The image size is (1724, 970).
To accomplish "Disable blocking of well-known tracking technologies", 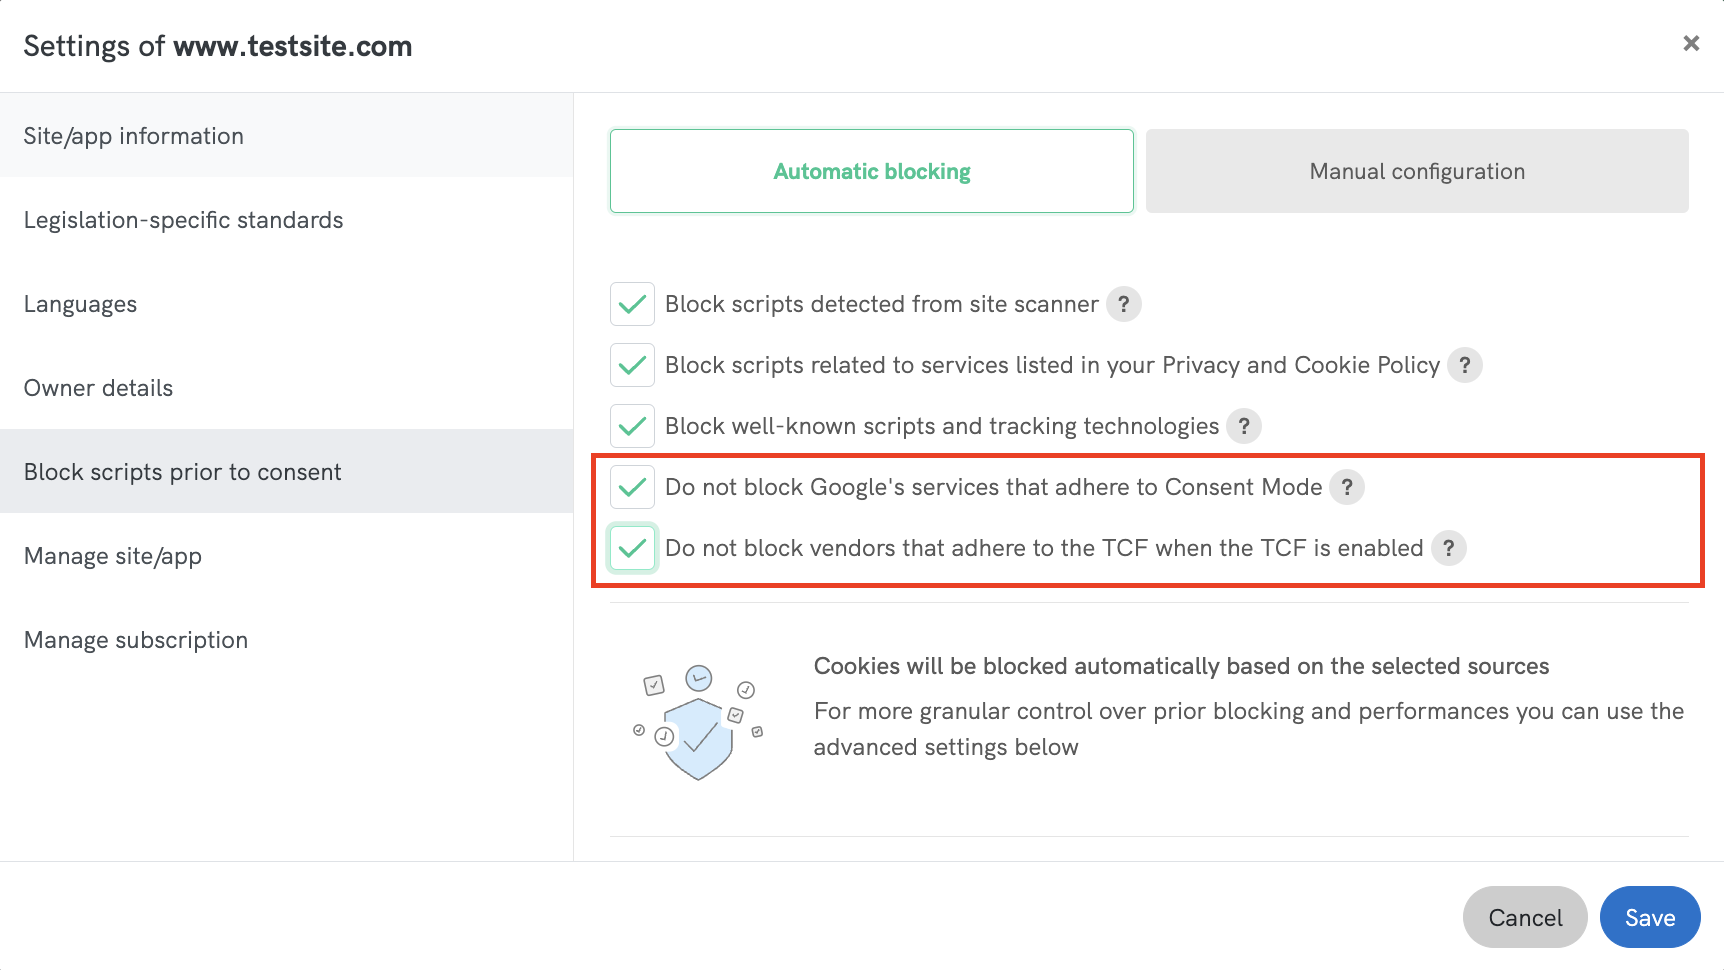I will (632, 426).
